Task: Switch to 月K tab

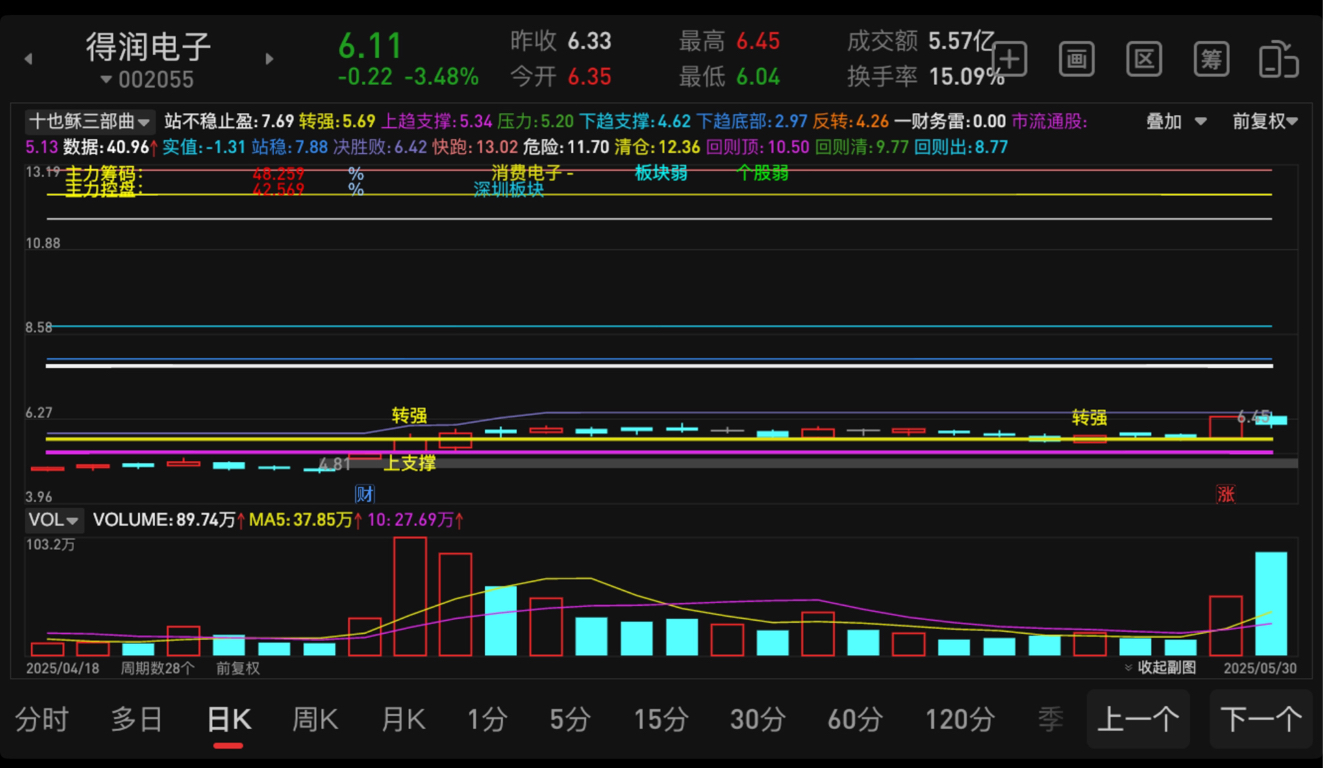Action: [x=403, y=719]
